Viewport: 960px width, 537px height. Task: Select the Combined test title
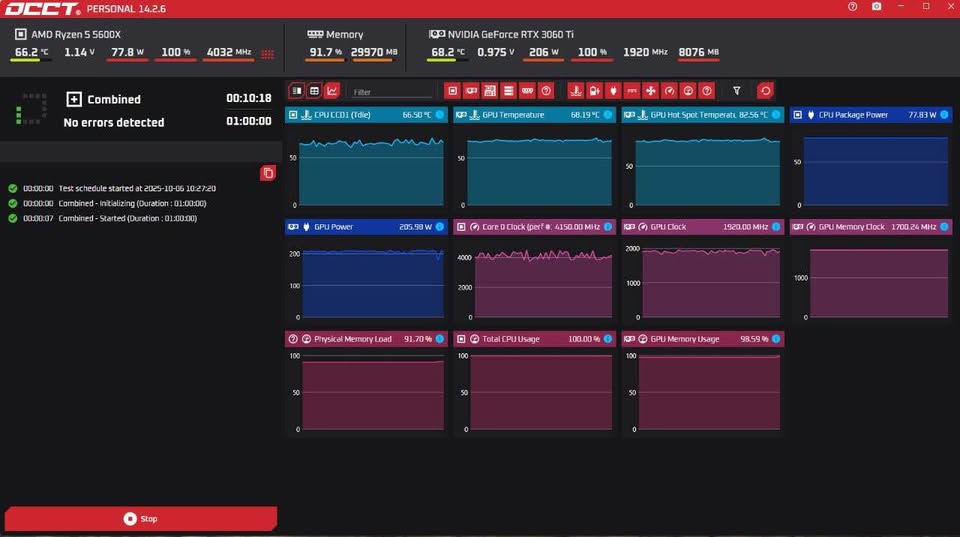[113, 99]
